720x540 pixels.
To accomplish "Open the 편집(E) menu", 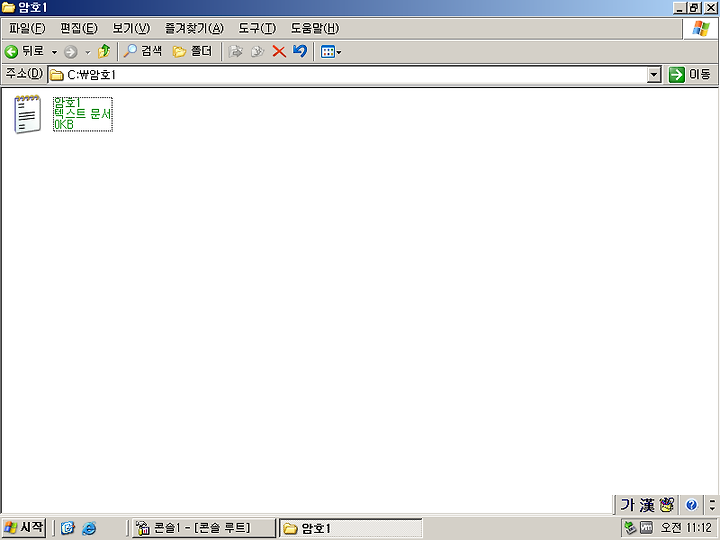I will coord(79,28).
